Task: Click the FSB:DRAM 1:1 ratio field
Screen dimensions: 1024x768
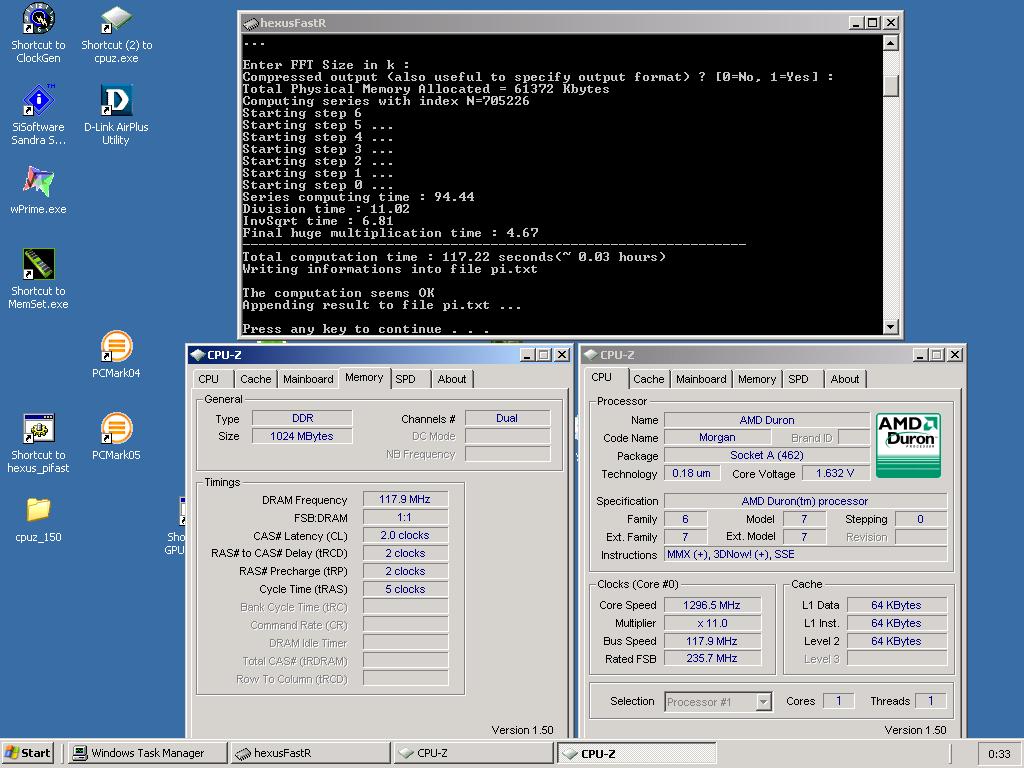Action: tap(405, 517)
